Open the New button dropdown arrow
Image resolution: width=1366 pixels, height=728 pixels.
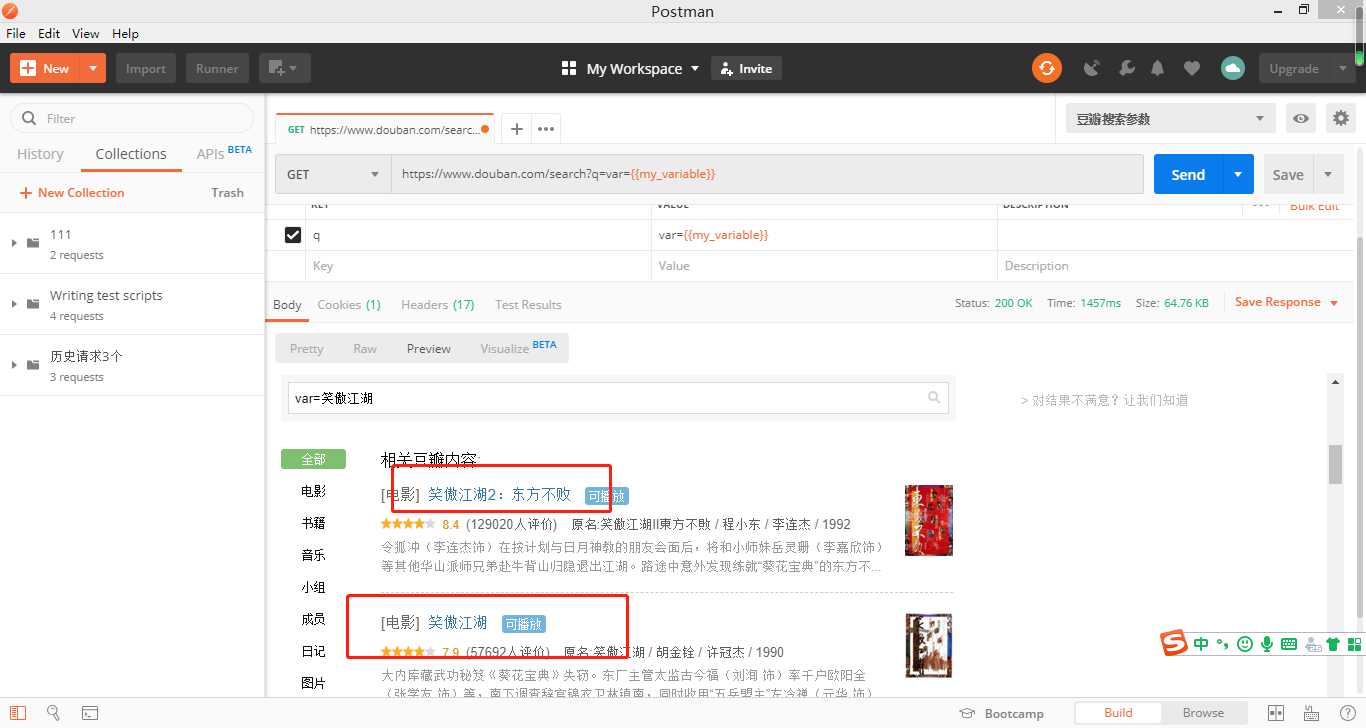(x=92, y=68)
